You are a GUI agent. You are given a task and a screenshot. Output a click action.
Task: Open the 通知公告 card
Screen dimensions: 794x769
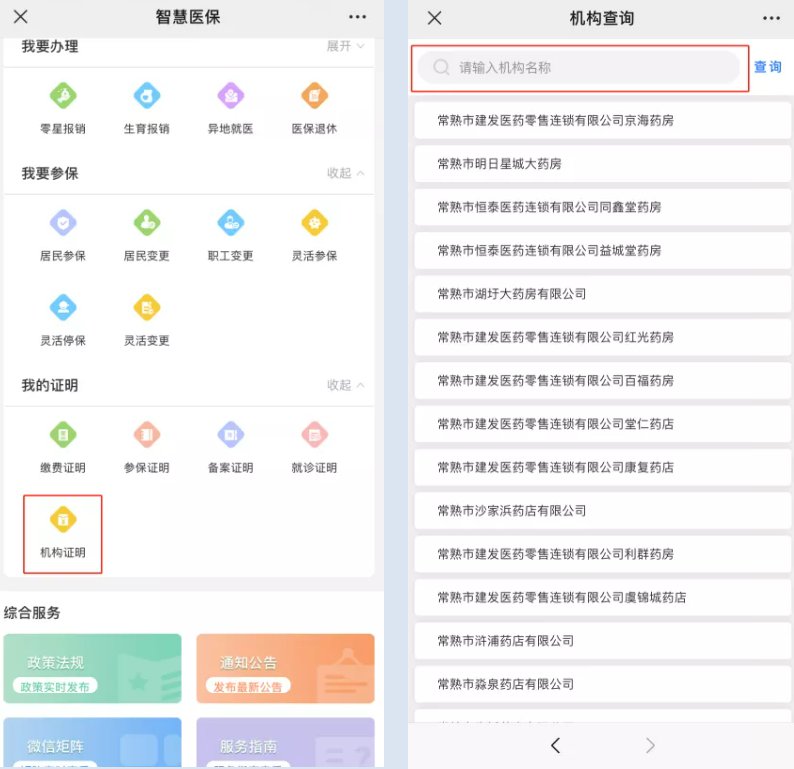click(x=286, y=668)
